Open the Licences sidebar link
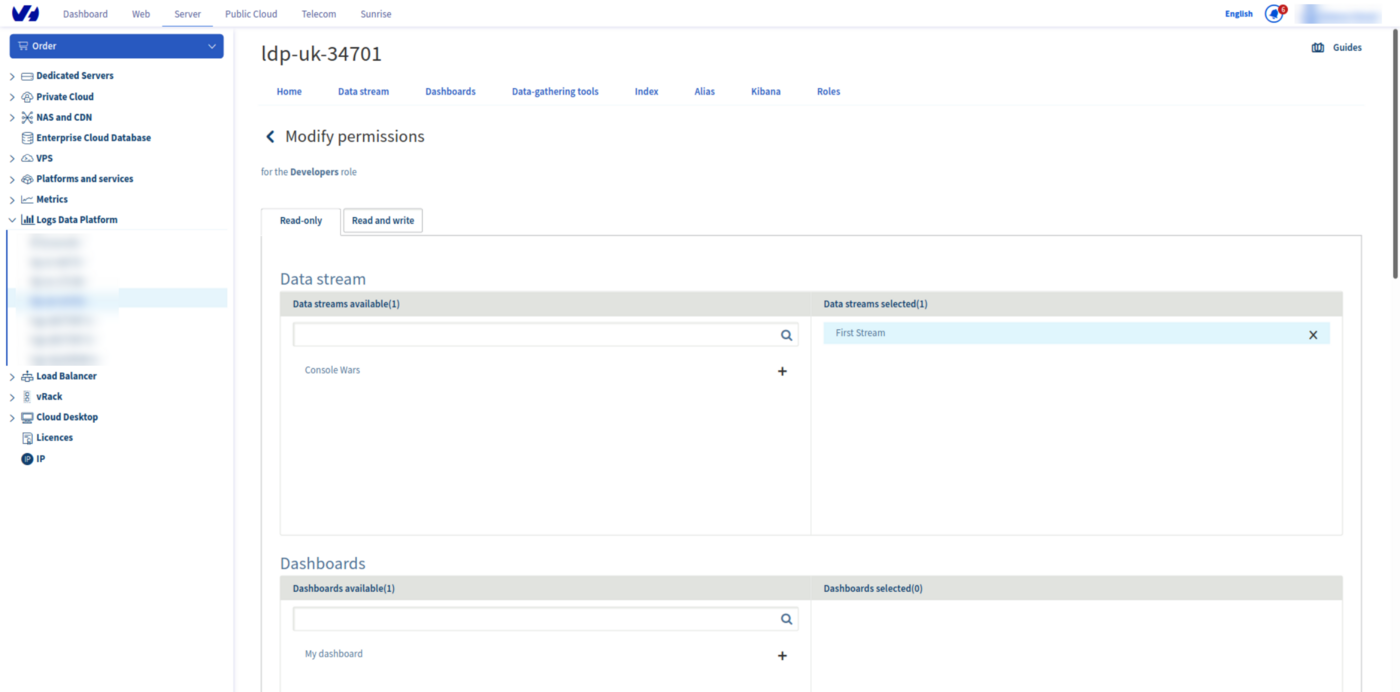The image size is (1400, 692). pos(54,438)
